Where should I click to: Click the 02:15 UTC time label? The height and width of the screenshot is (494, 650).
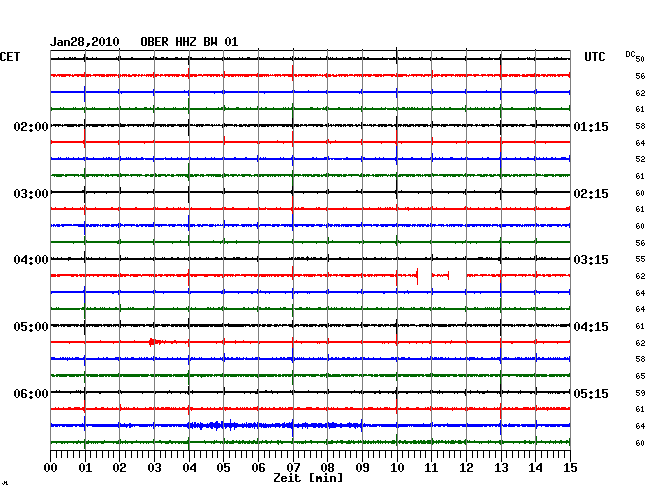(x=591, y=194)
